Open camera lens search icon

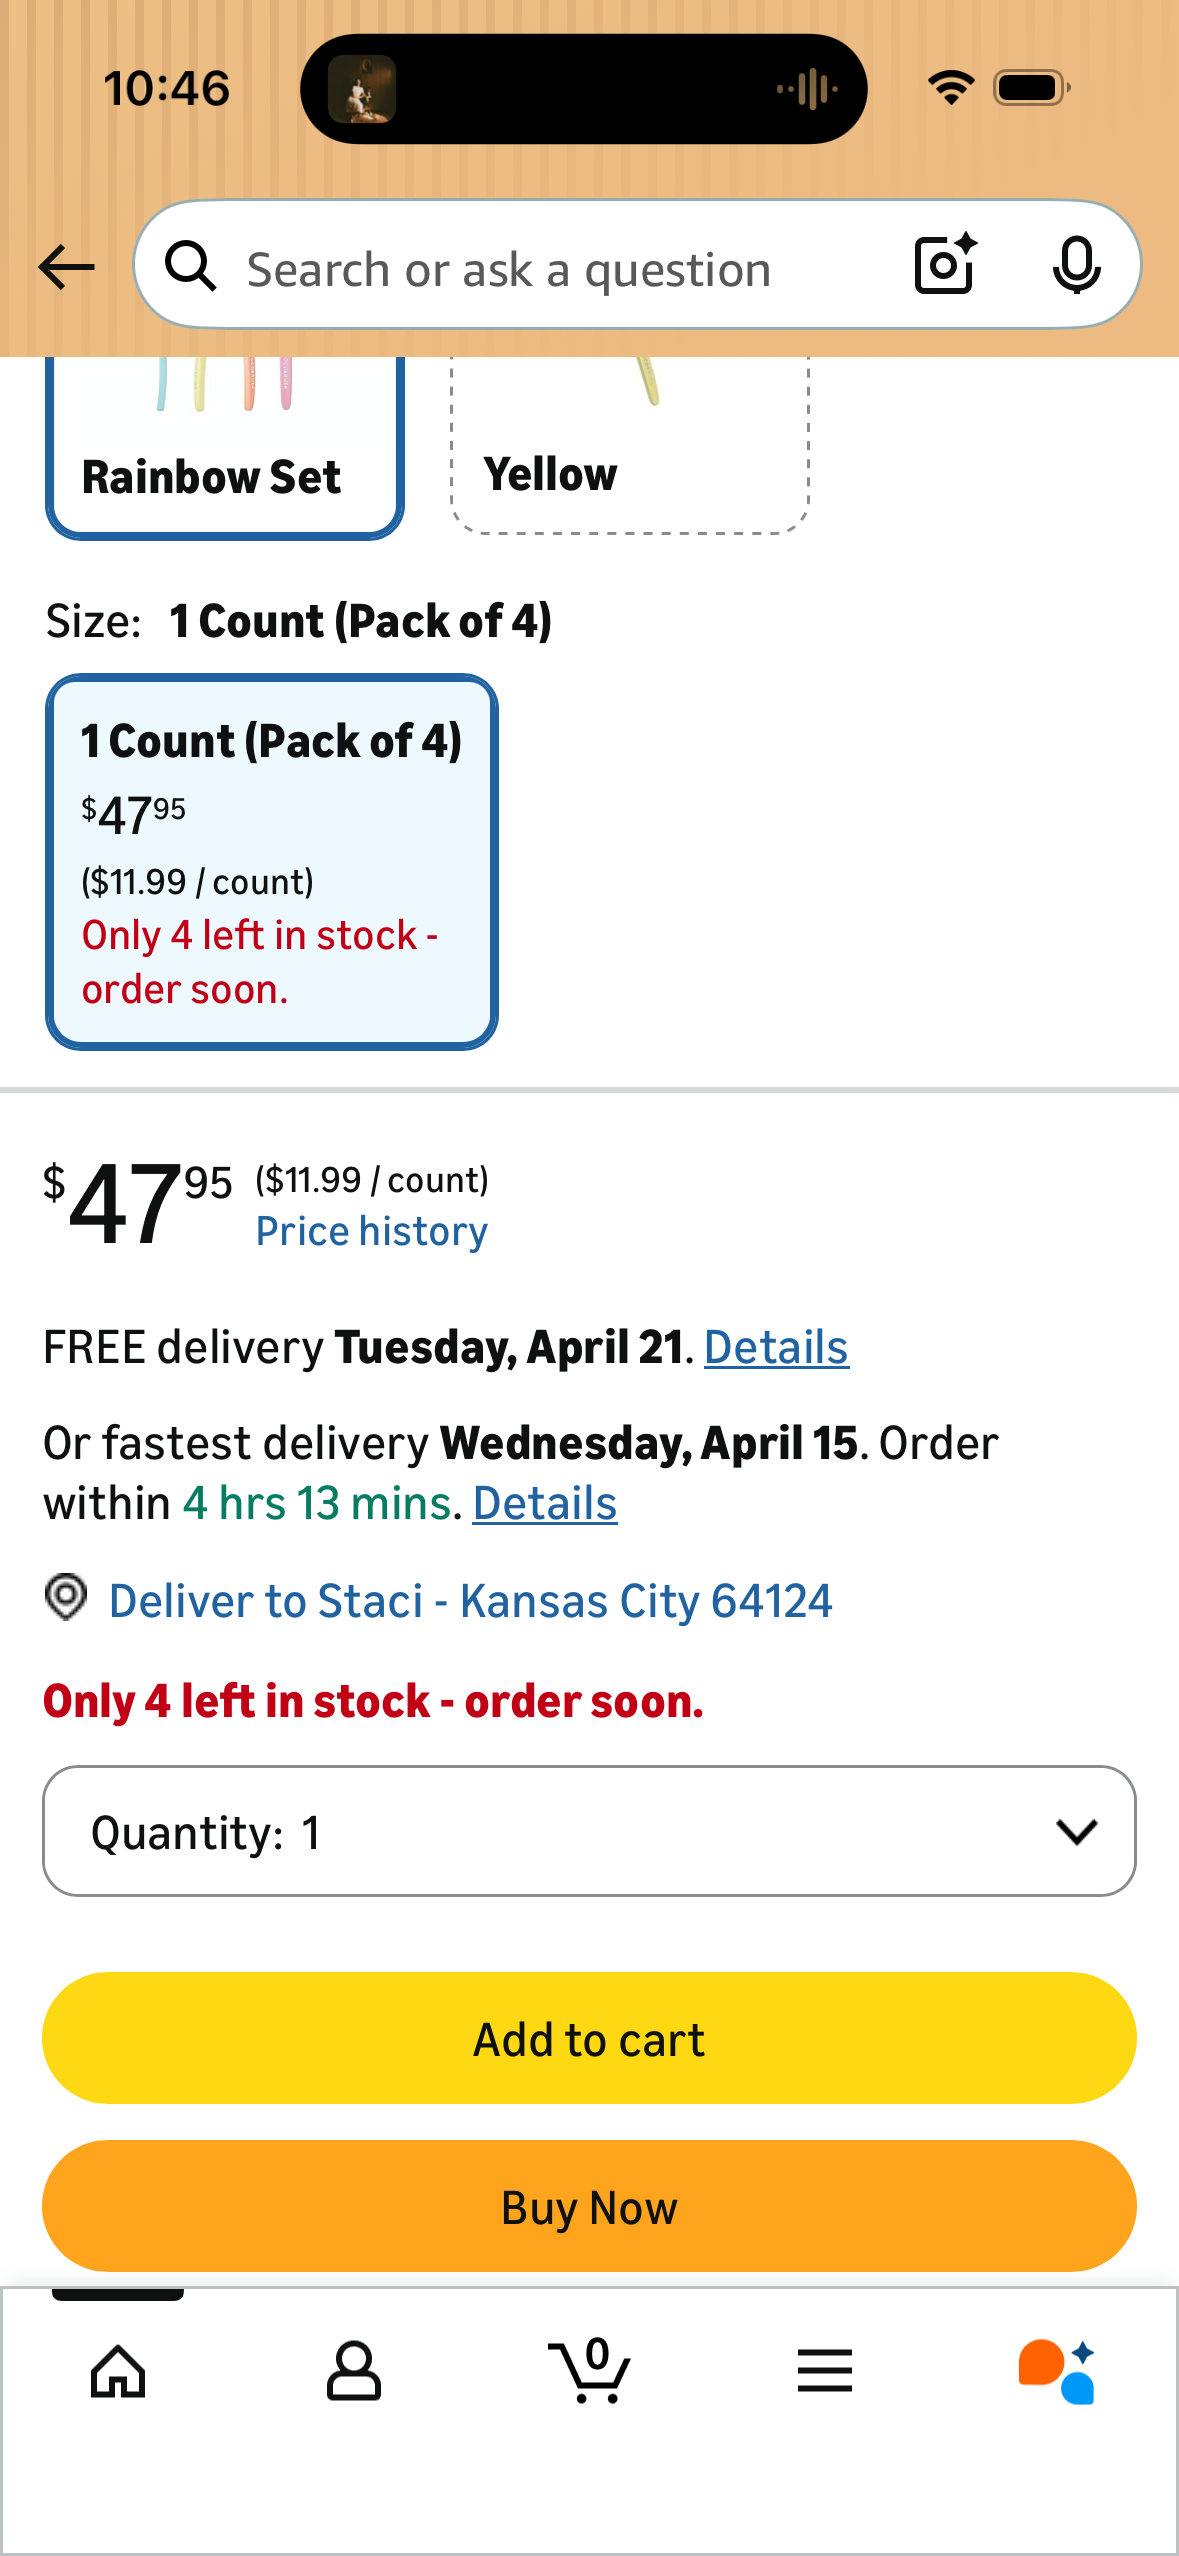[x=945, y=265]
